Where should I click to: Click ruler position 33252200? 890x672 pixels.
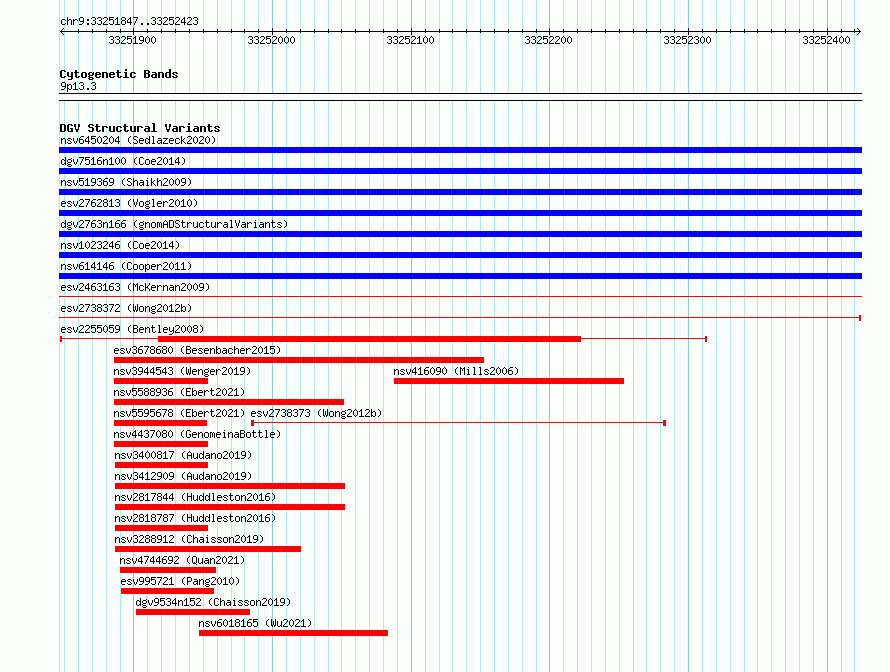coord(549,40)
